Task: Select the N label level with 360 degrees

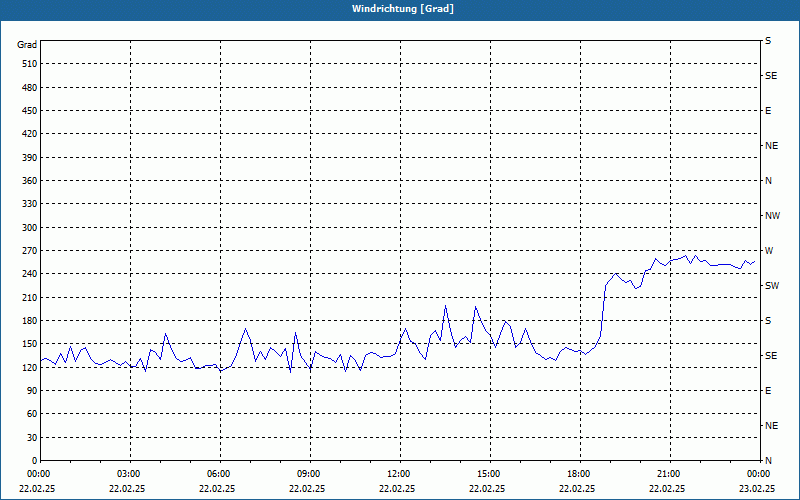Action: click(x=768, y=181)
